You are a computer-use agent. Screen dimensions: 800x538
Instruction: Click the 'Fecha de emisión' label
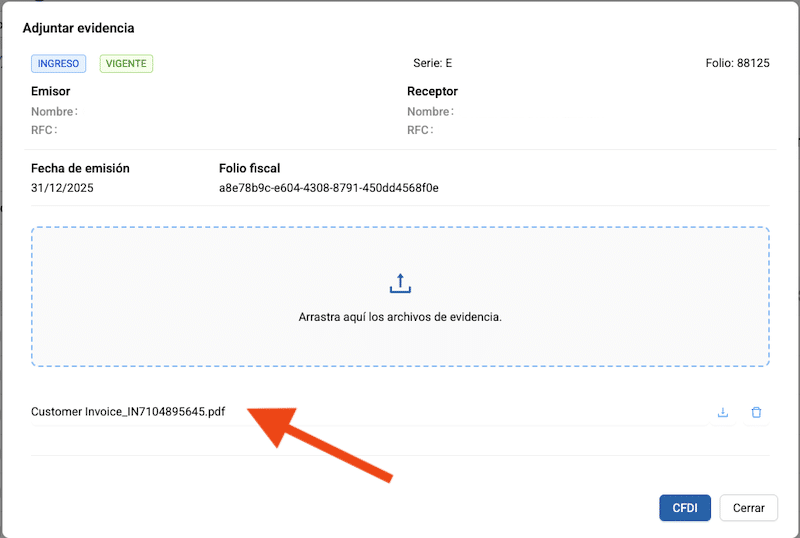pos(80,168)
